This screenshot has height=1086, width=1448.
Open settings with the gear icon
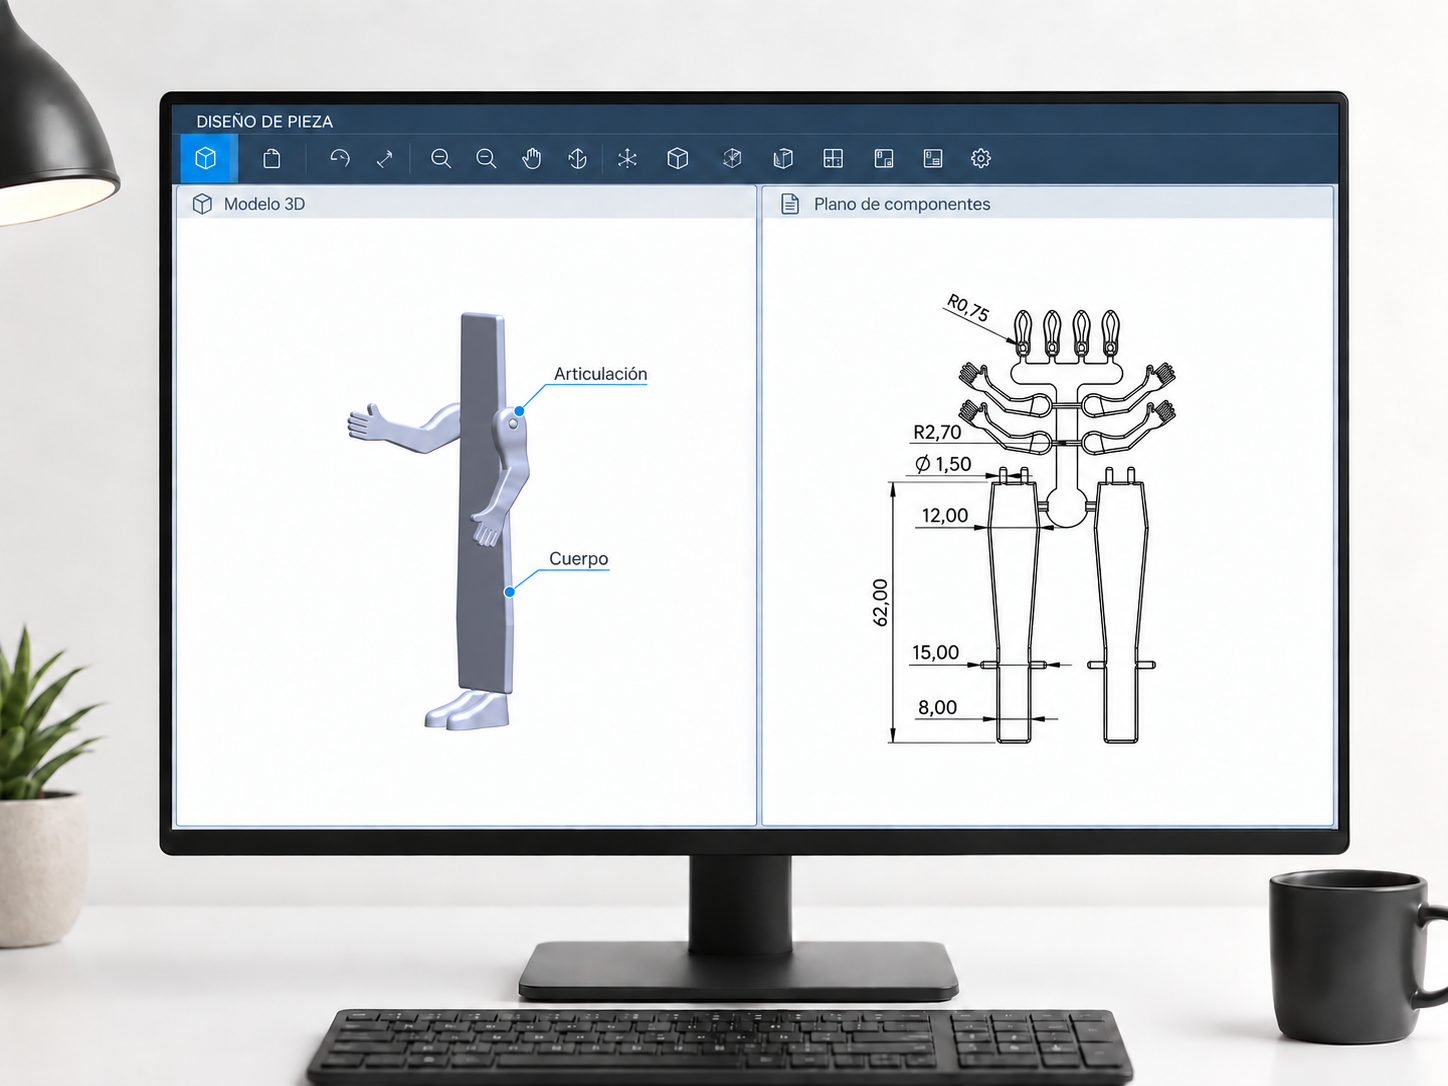tap(981, 158)
